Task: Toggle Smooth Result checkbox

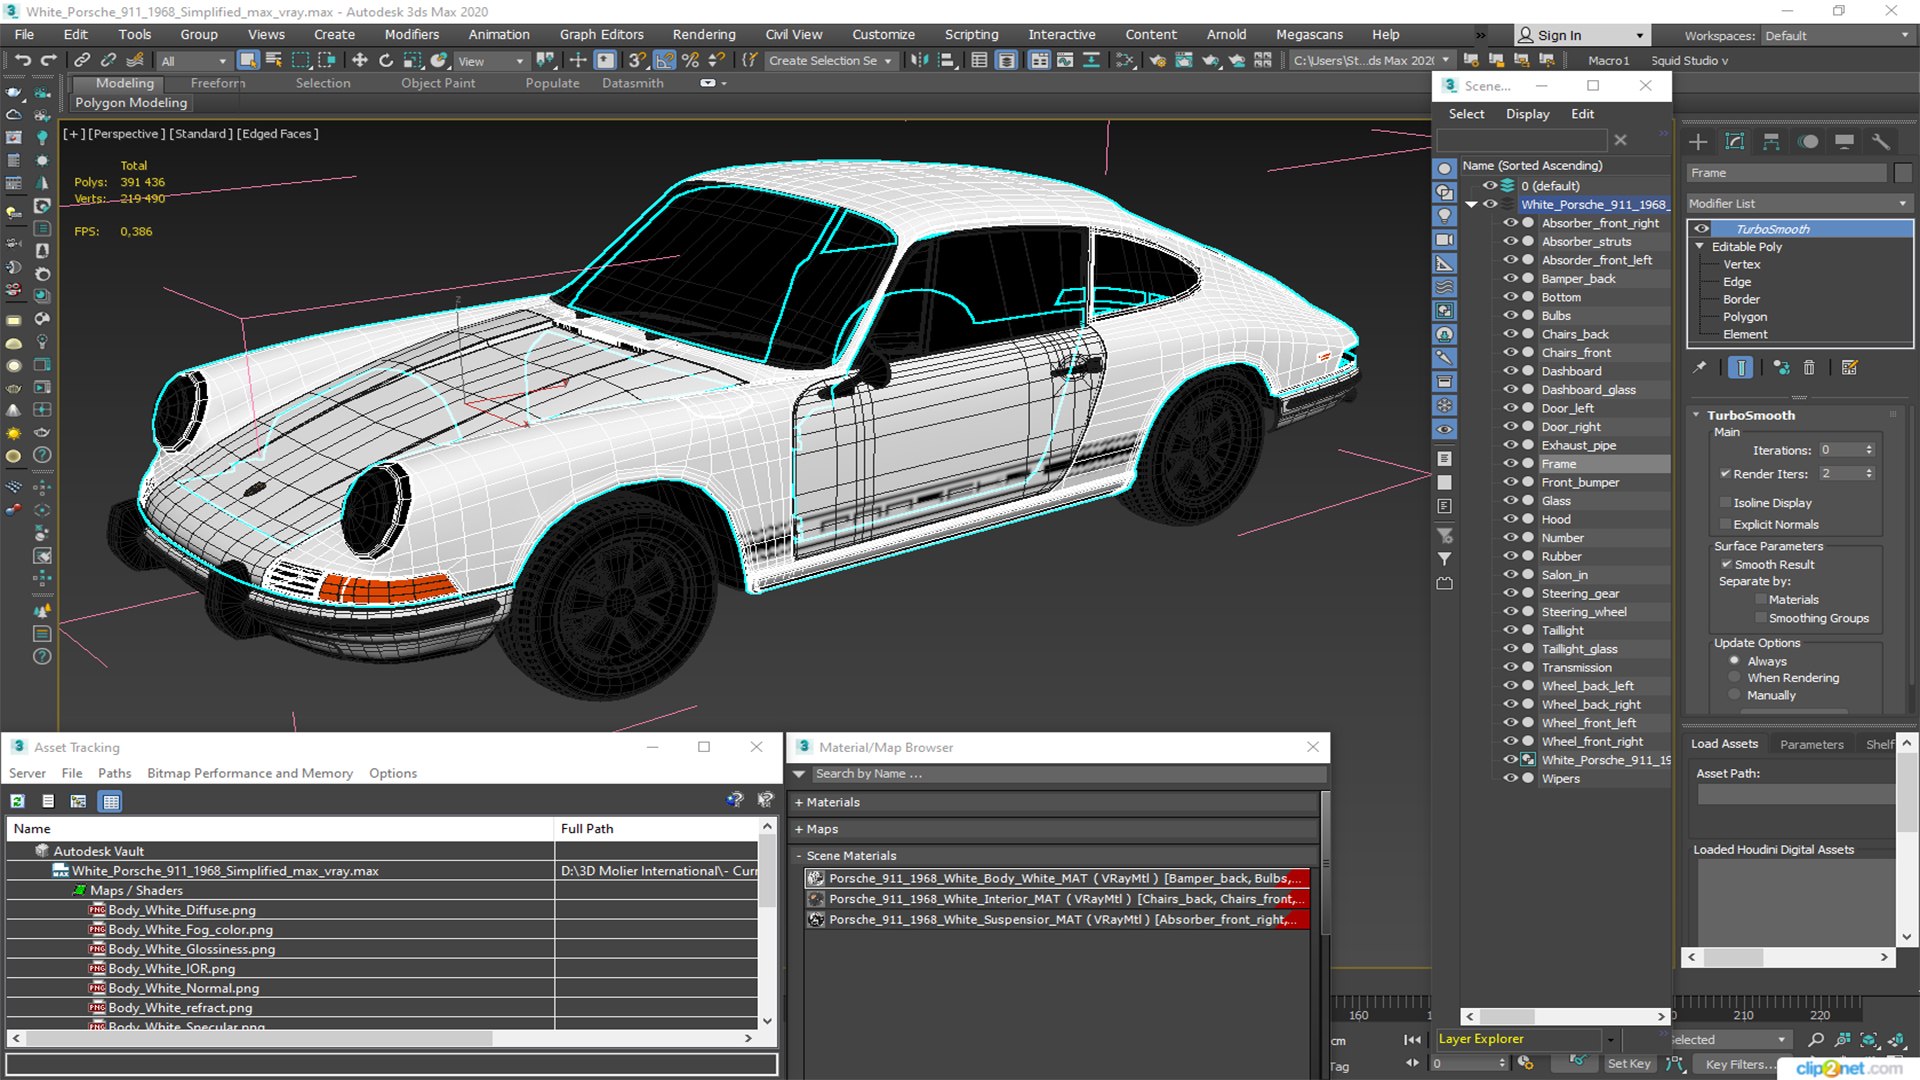Action: pyautogui.click(x=1725, y=565)
